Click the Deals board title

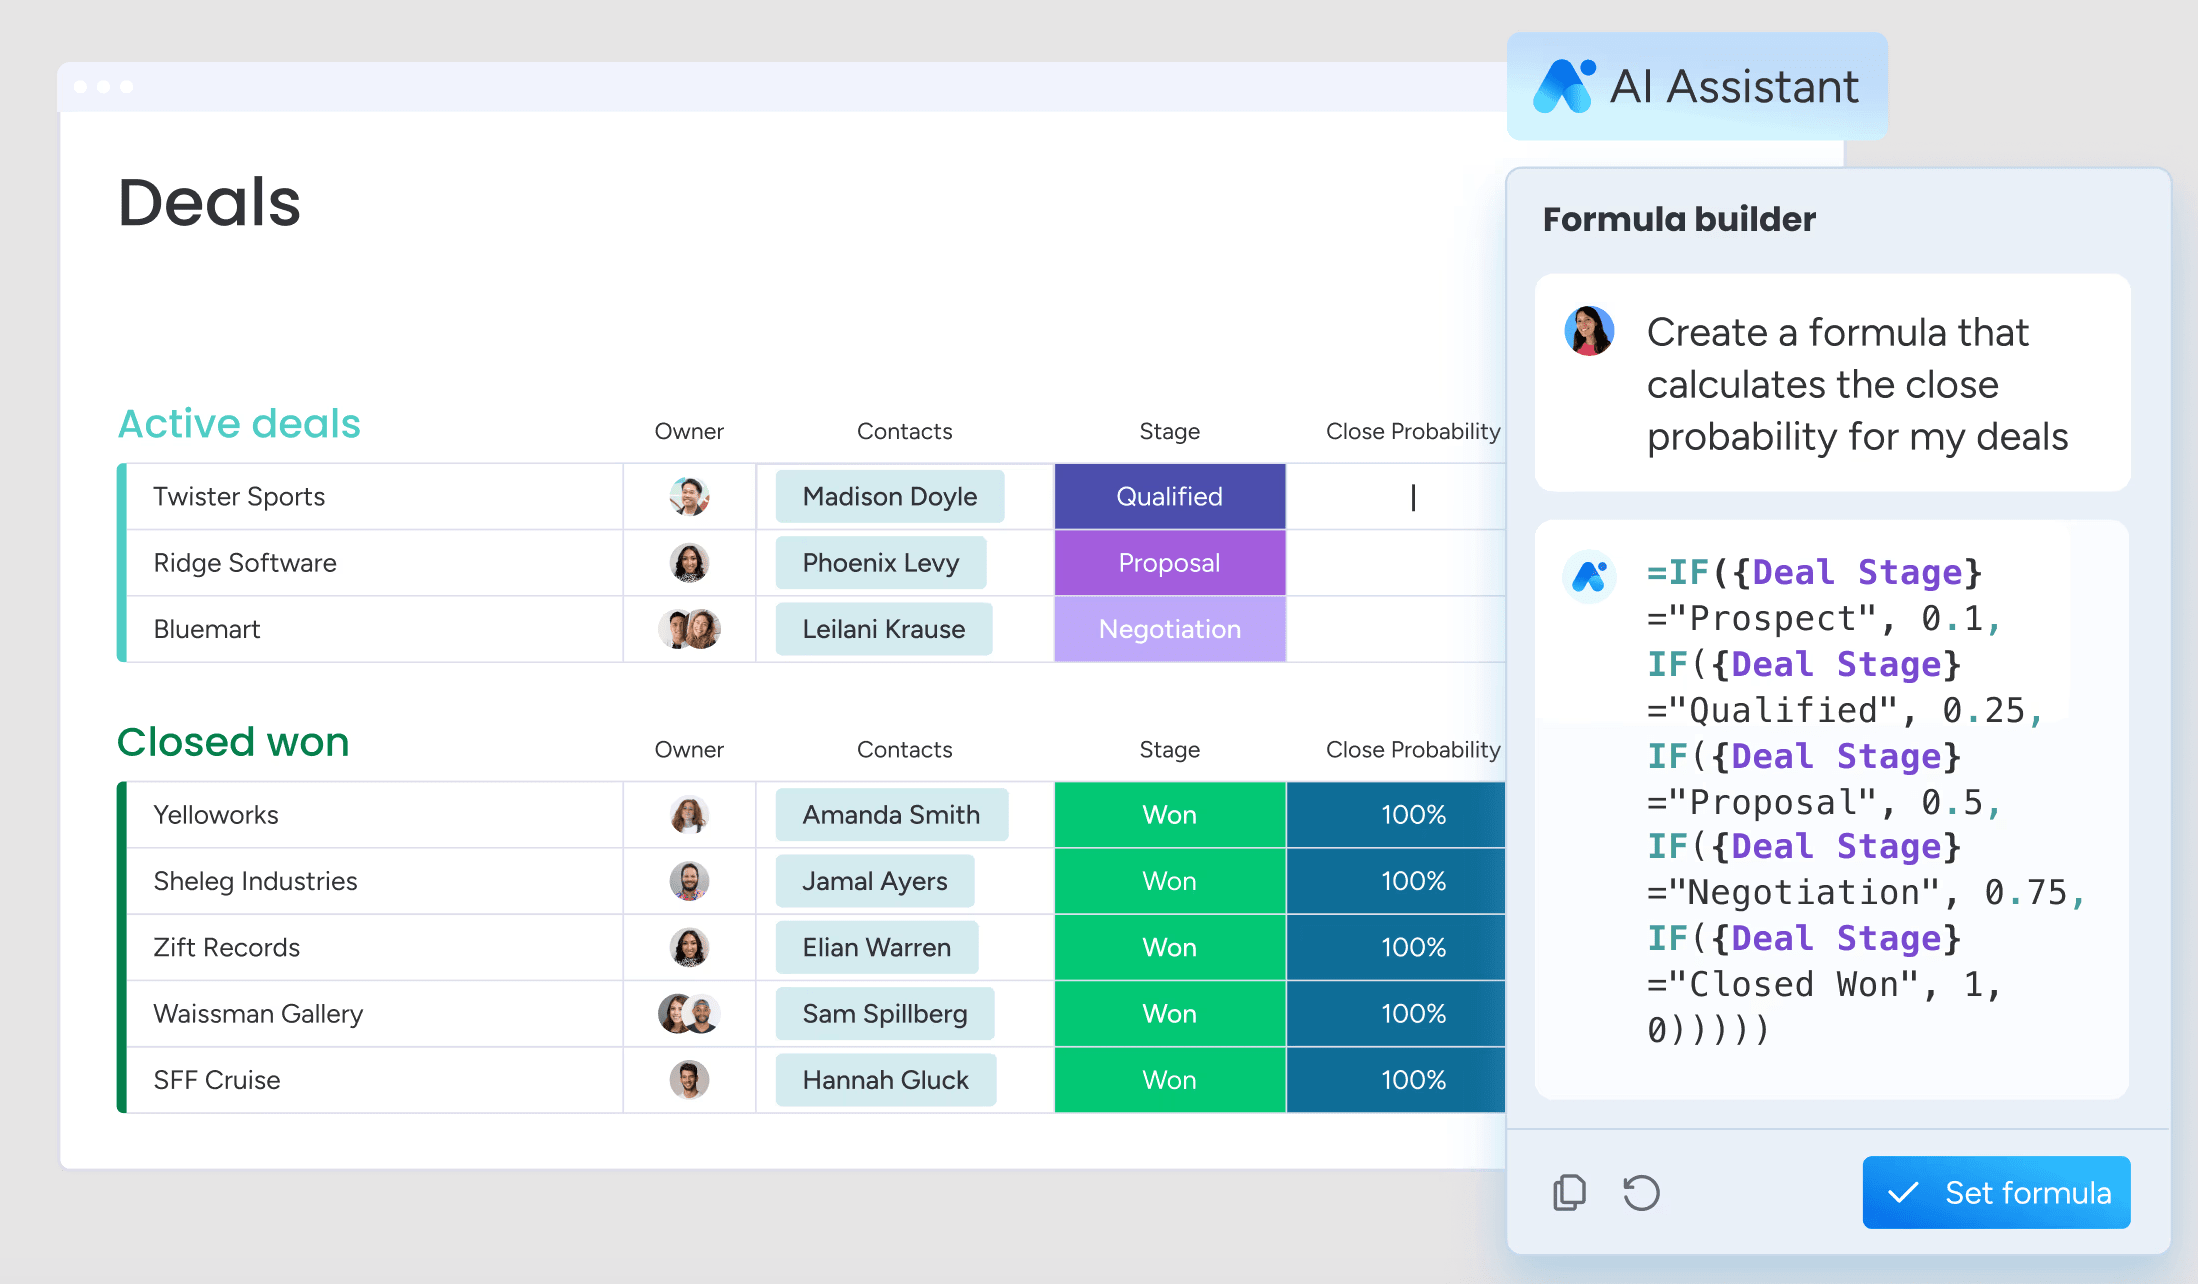(x=209, y=202)
